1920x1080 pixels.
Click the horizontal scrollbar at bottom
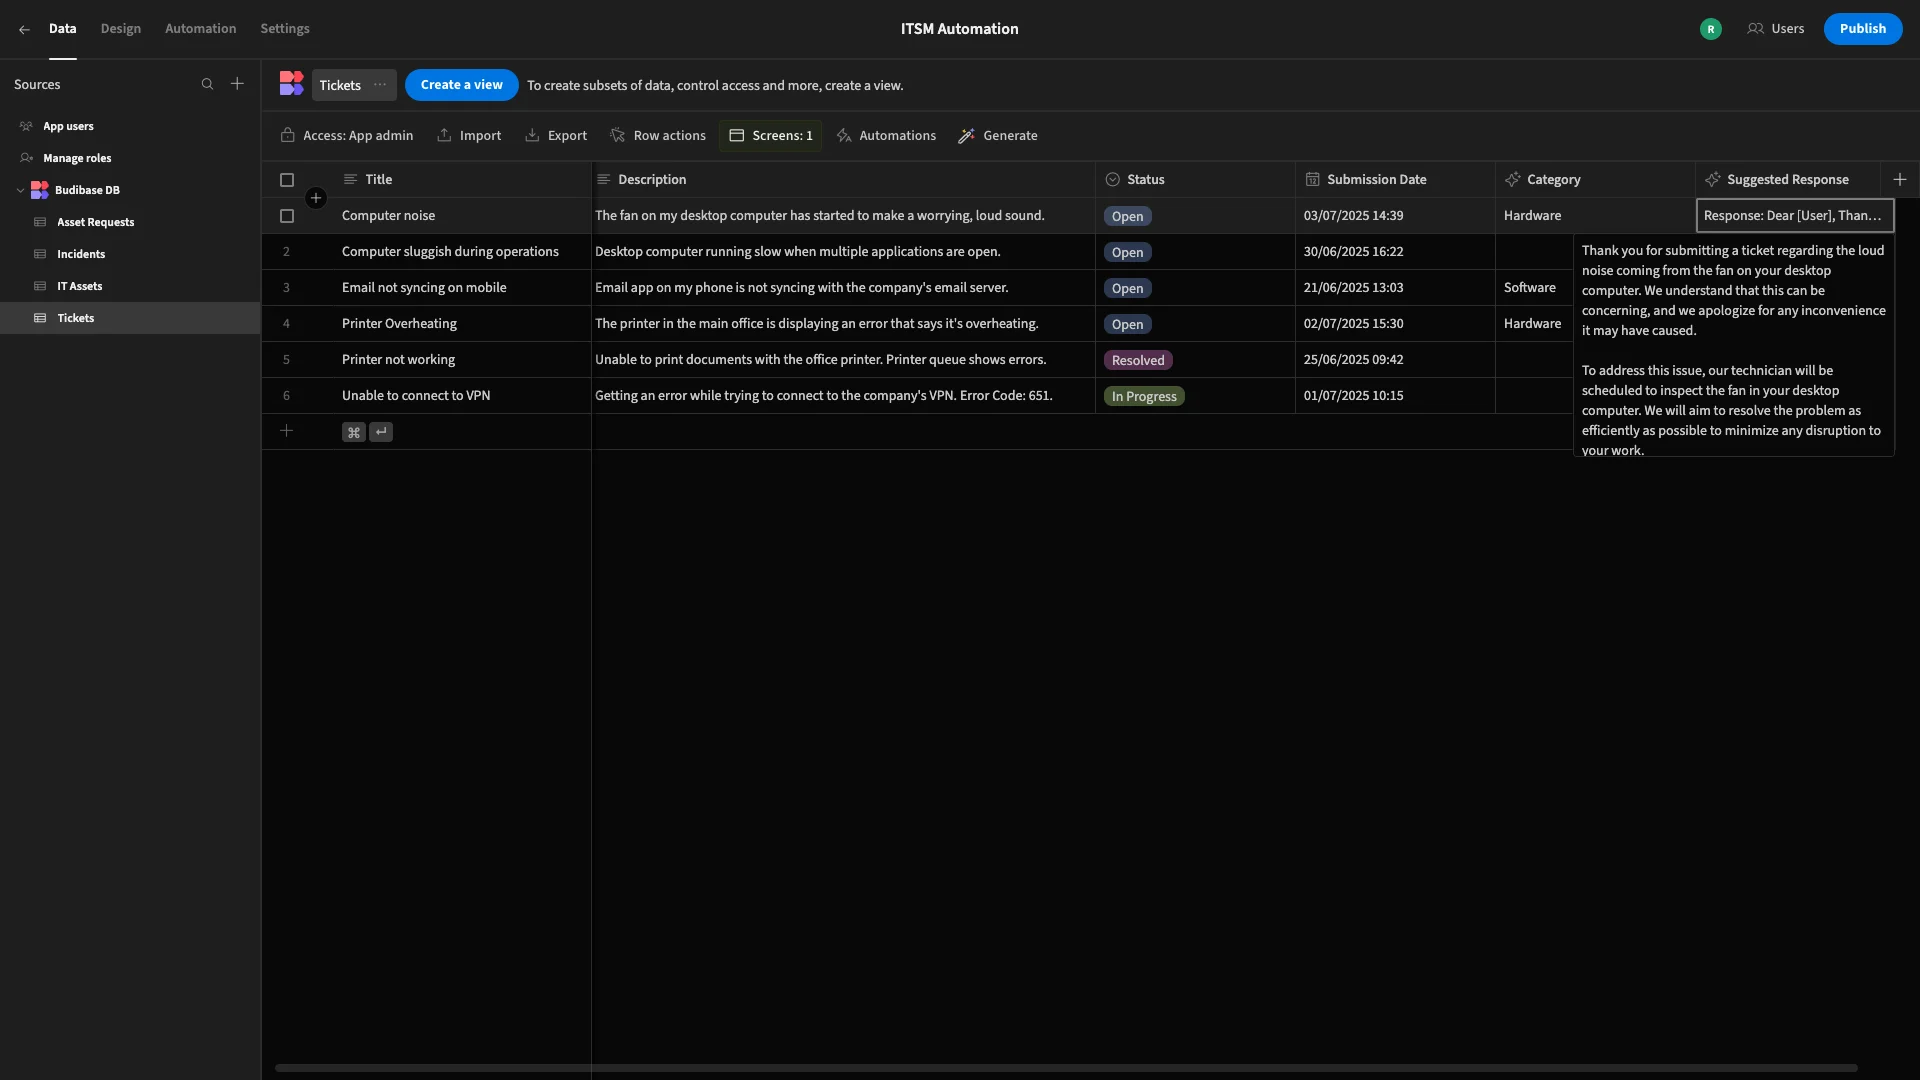[x=1066, y=1068]
